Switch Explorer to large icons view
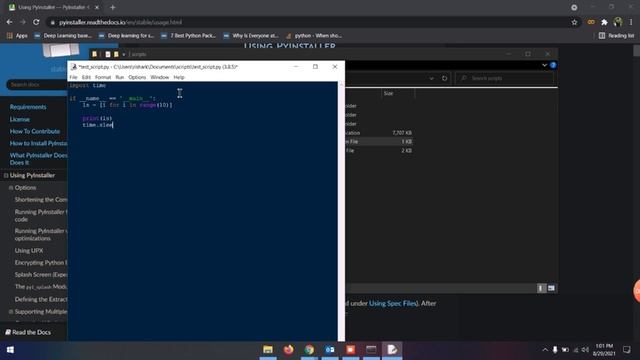This screenshot has width=640, height=360. pos(551,288)
